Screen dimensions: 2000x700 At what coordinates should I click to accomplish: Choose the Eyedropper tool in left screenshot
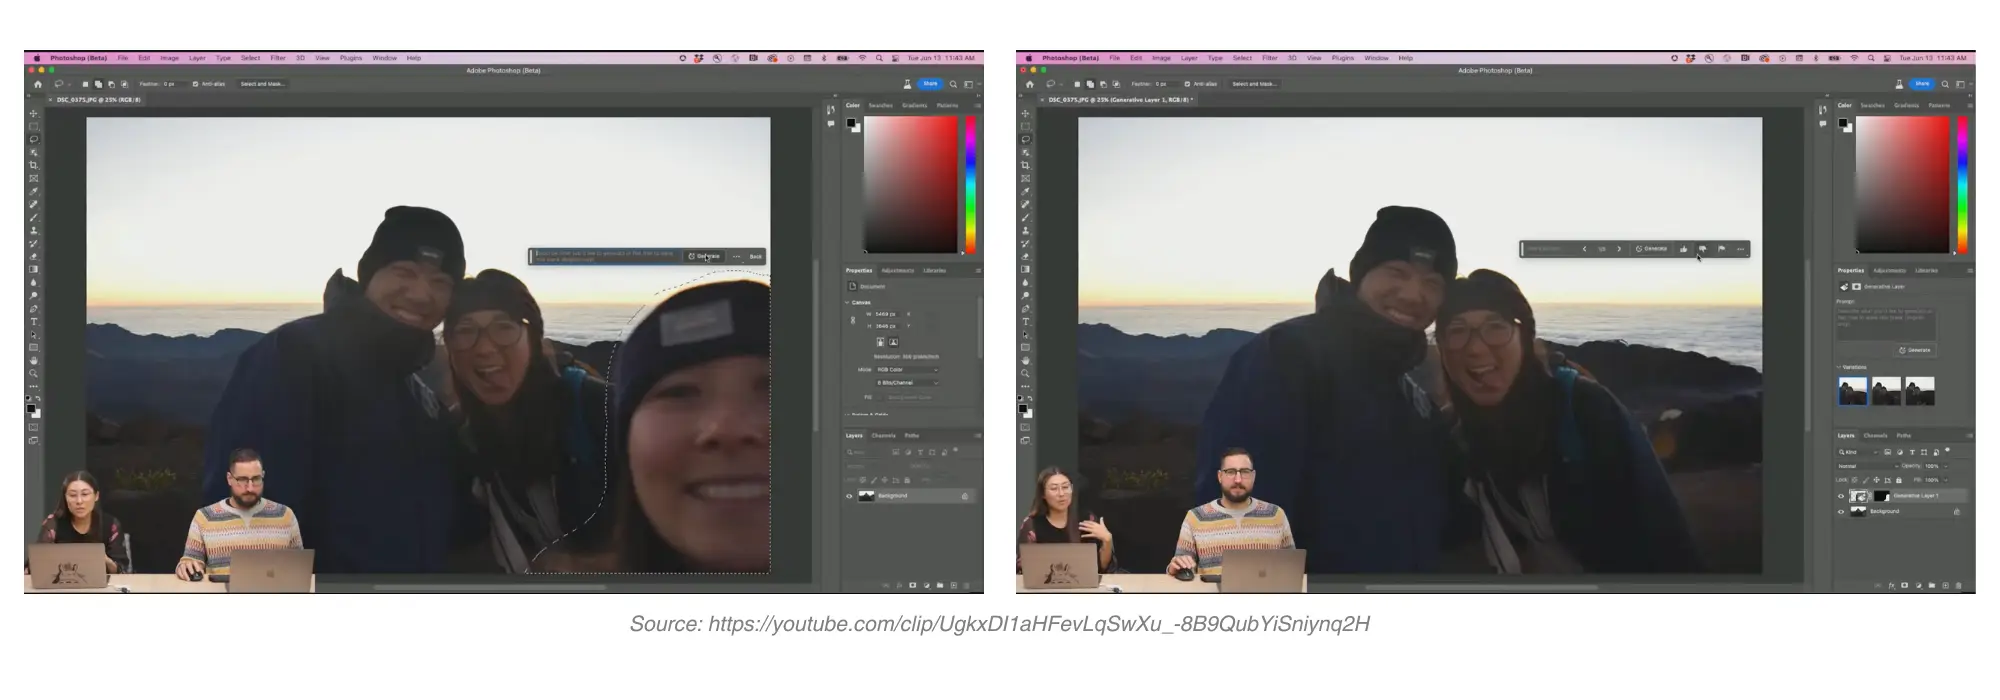click(33, 192)
